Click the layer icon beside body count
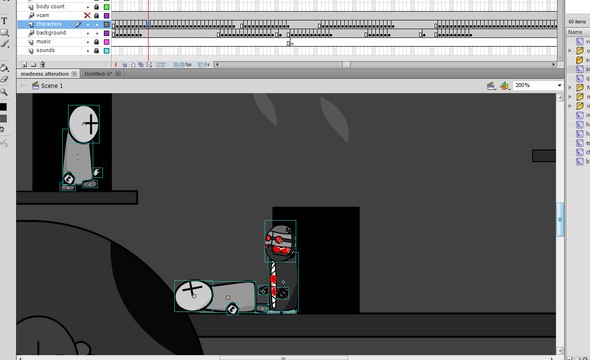590x360 pixels. (x=31, y=7)
